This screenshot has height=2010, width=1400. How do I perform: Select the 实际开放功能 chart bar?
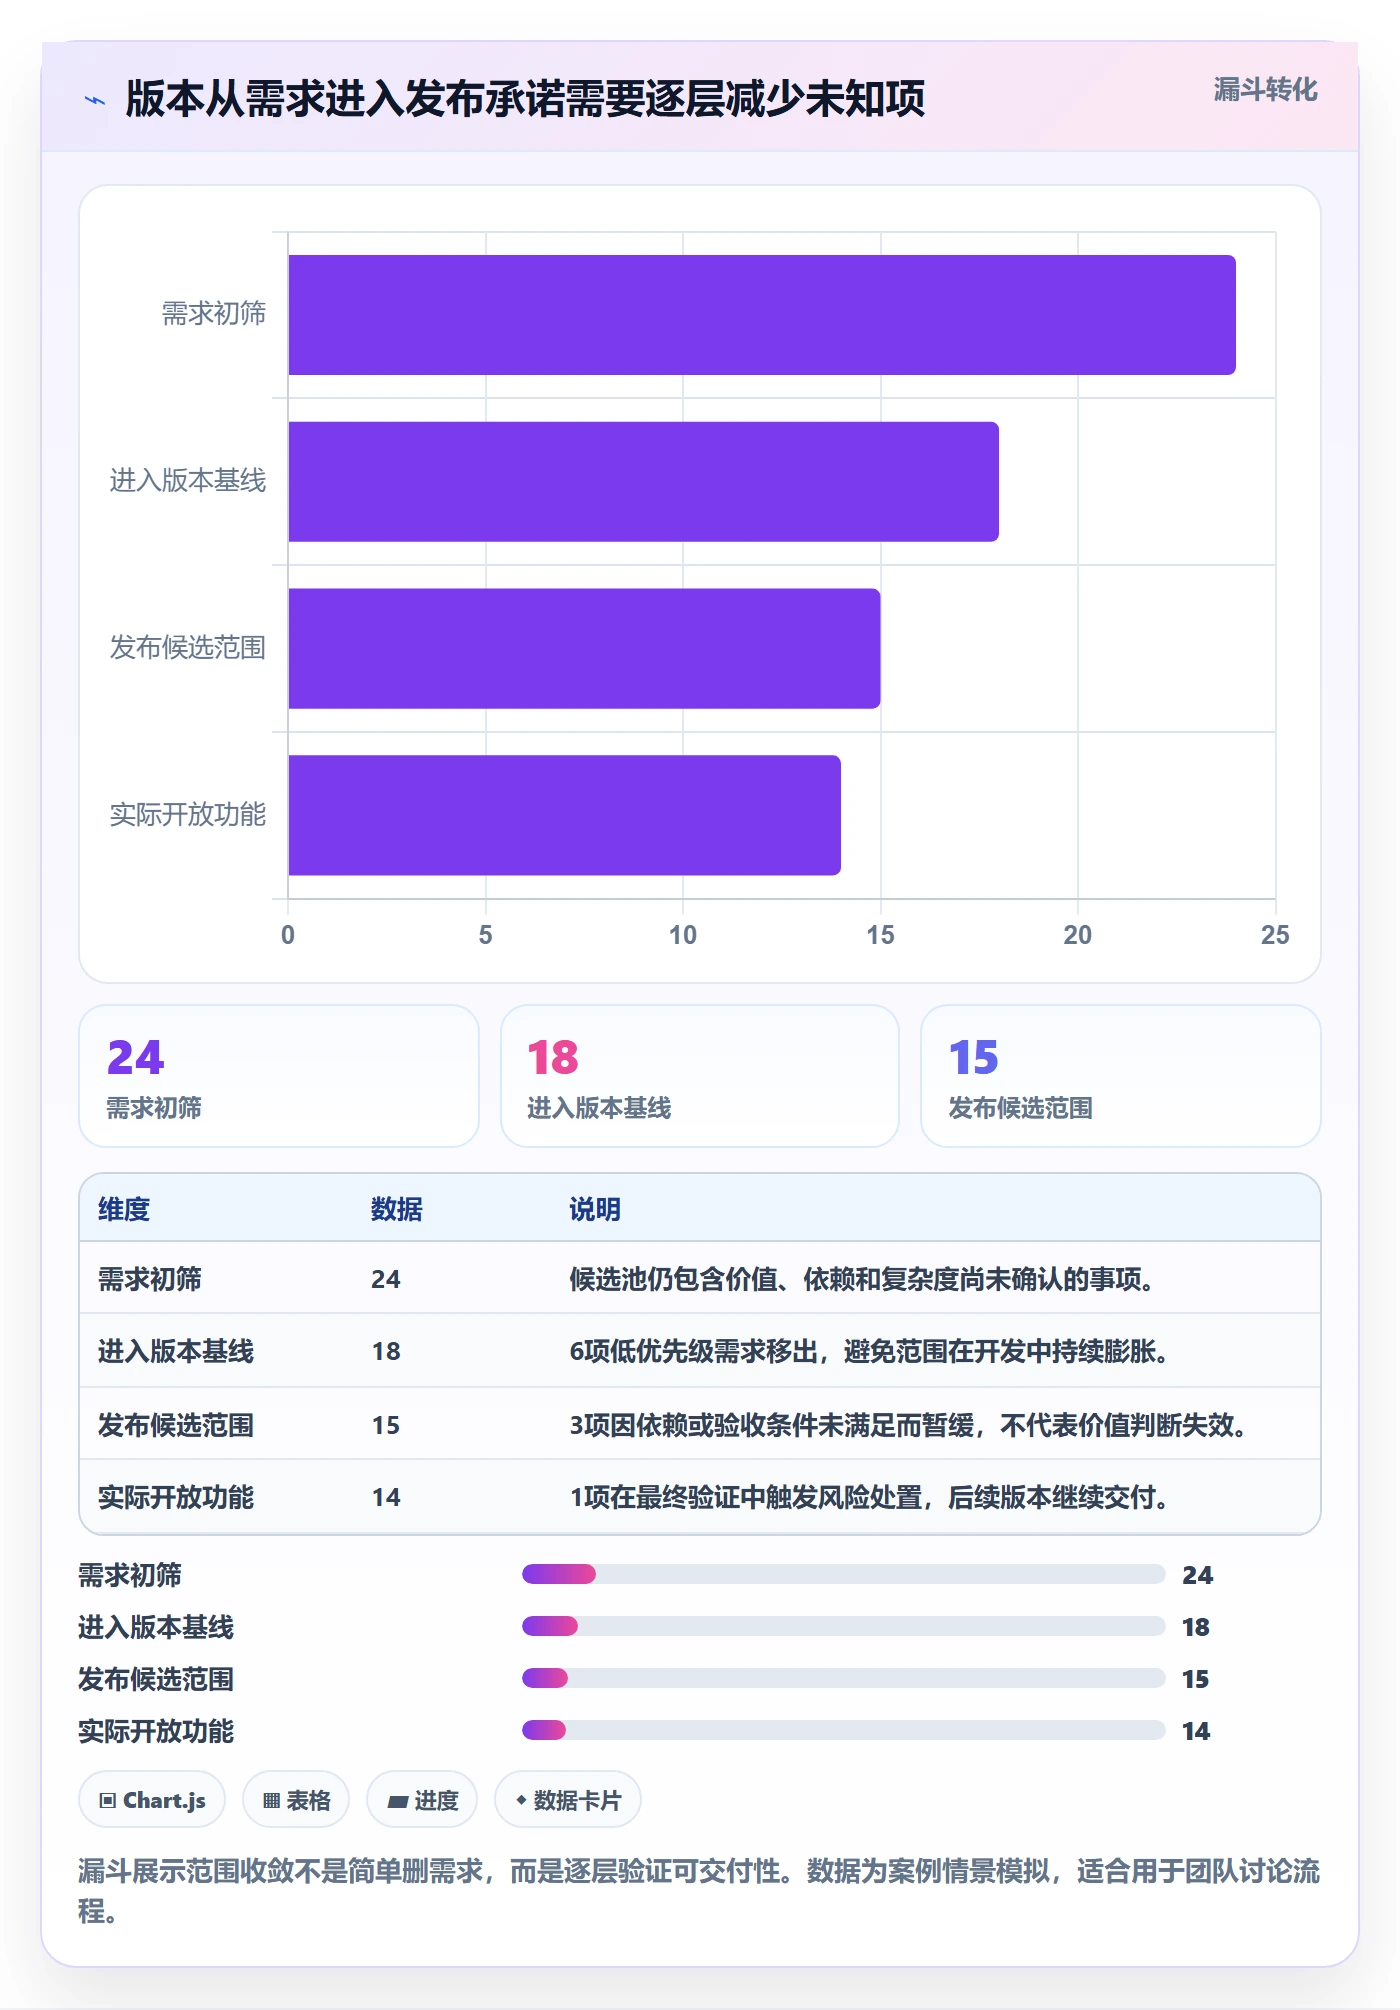tap(565, 815)
